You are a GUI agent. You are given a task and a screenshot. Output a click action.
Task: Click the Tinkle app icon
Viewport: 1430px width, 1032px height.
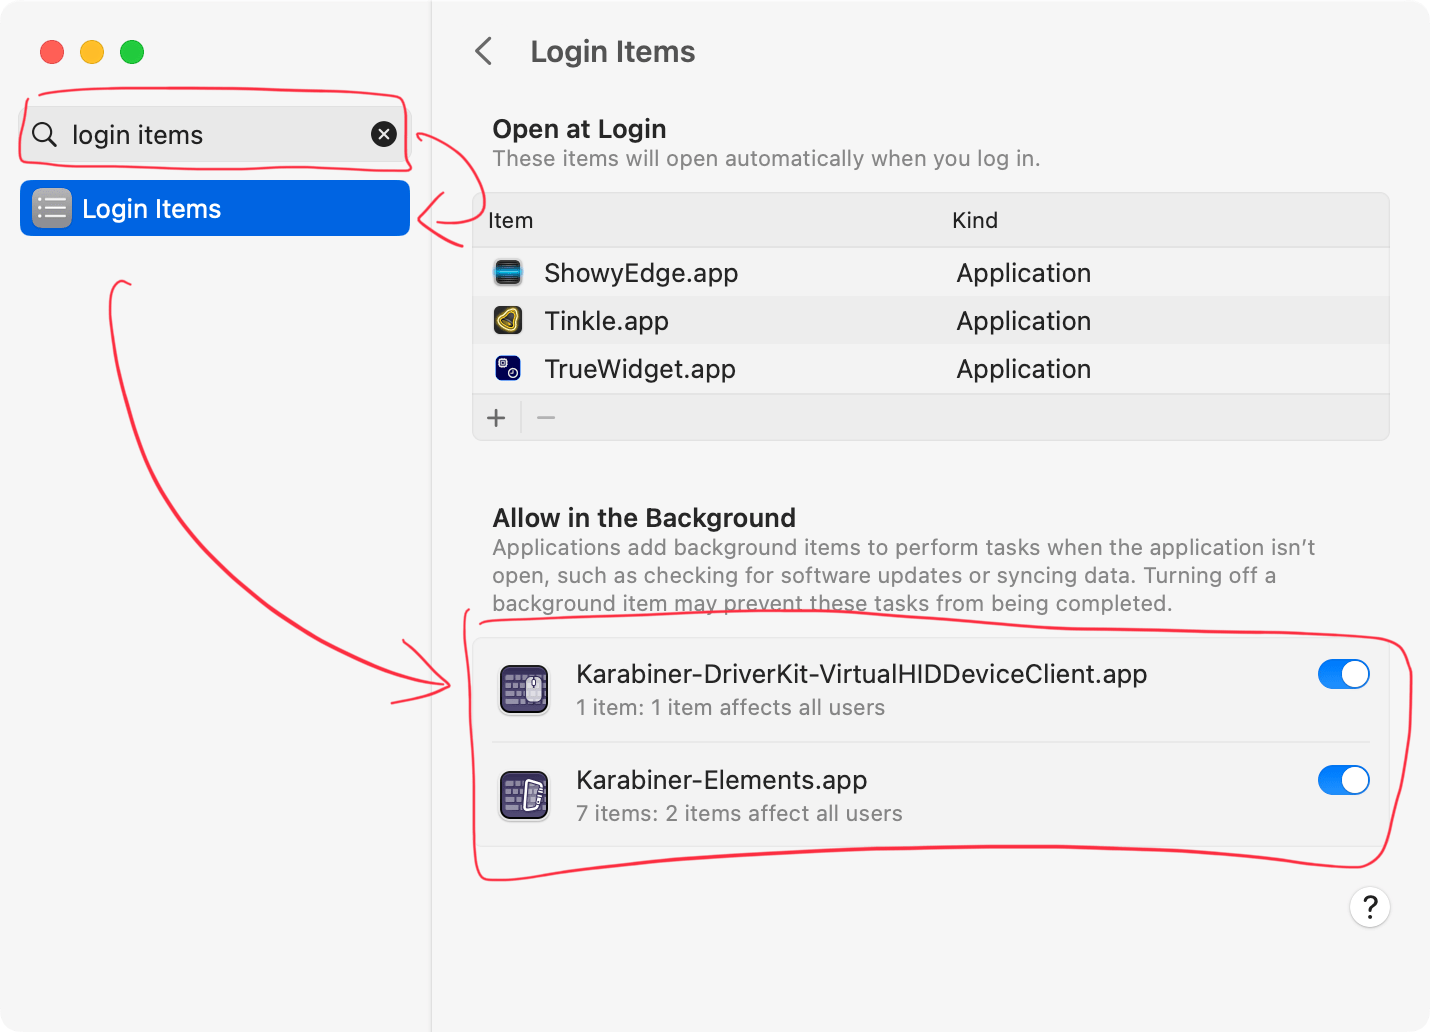[508, 320]
